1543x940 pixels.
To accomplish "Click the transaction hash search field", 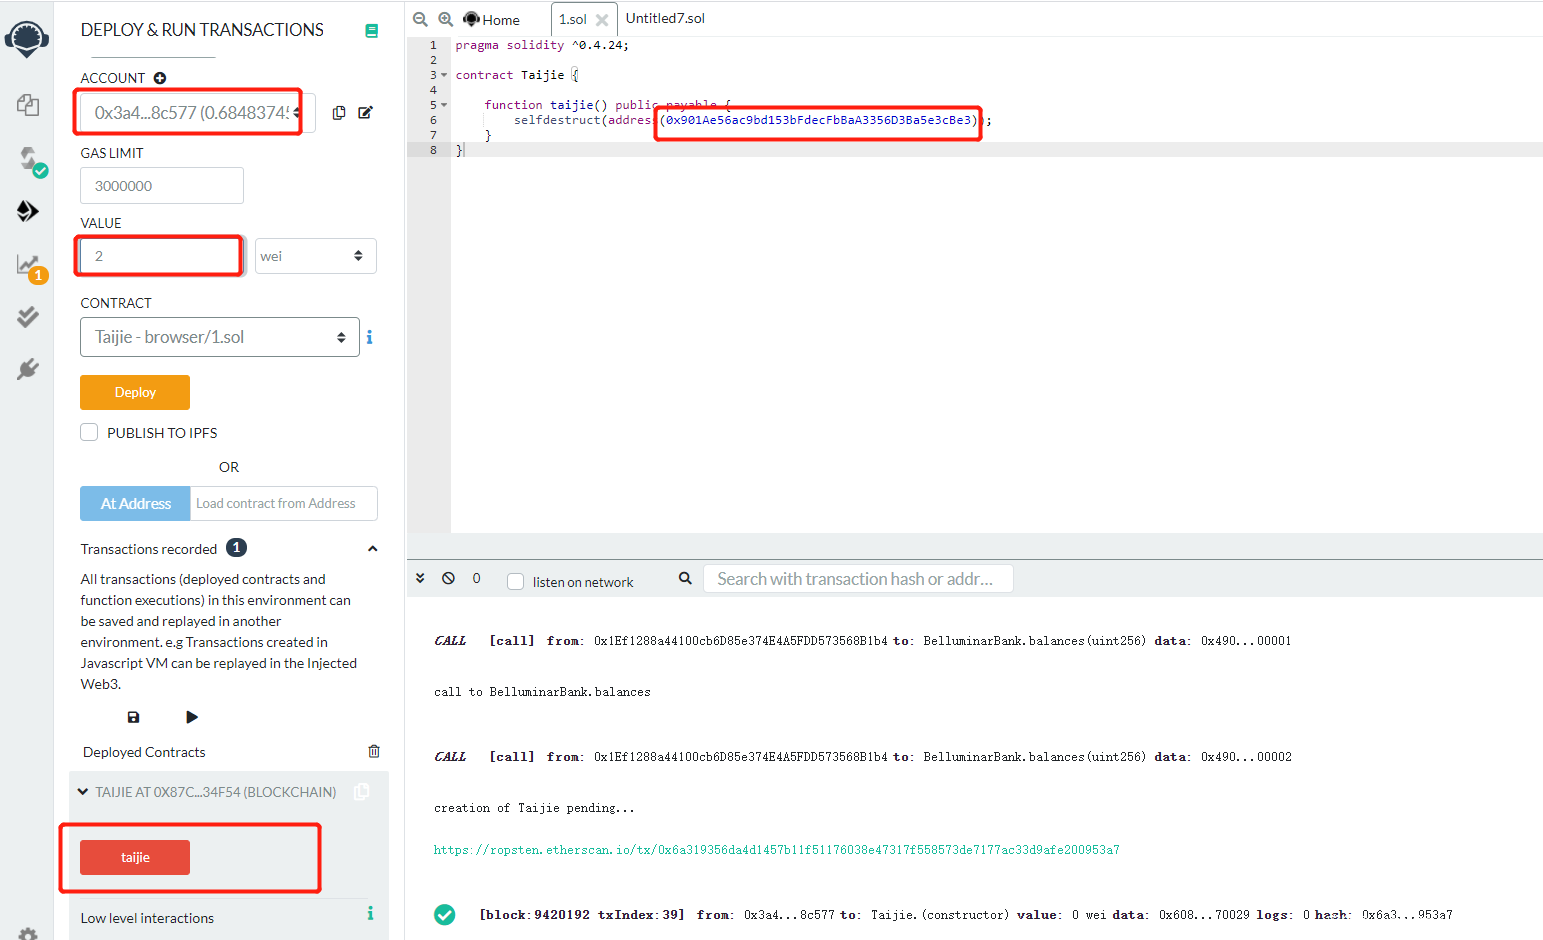I will [x=857, y=579].
